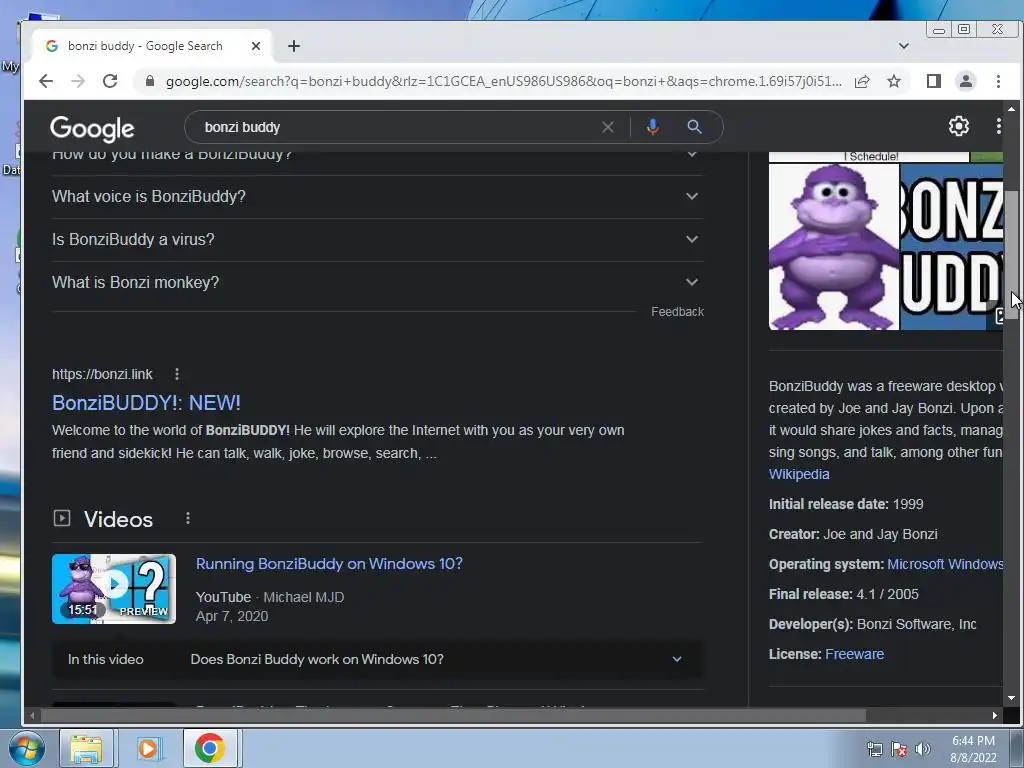Open the Microsoft Windows link
The height and width of the screenshot is (768, 1024).
(945, 564)
